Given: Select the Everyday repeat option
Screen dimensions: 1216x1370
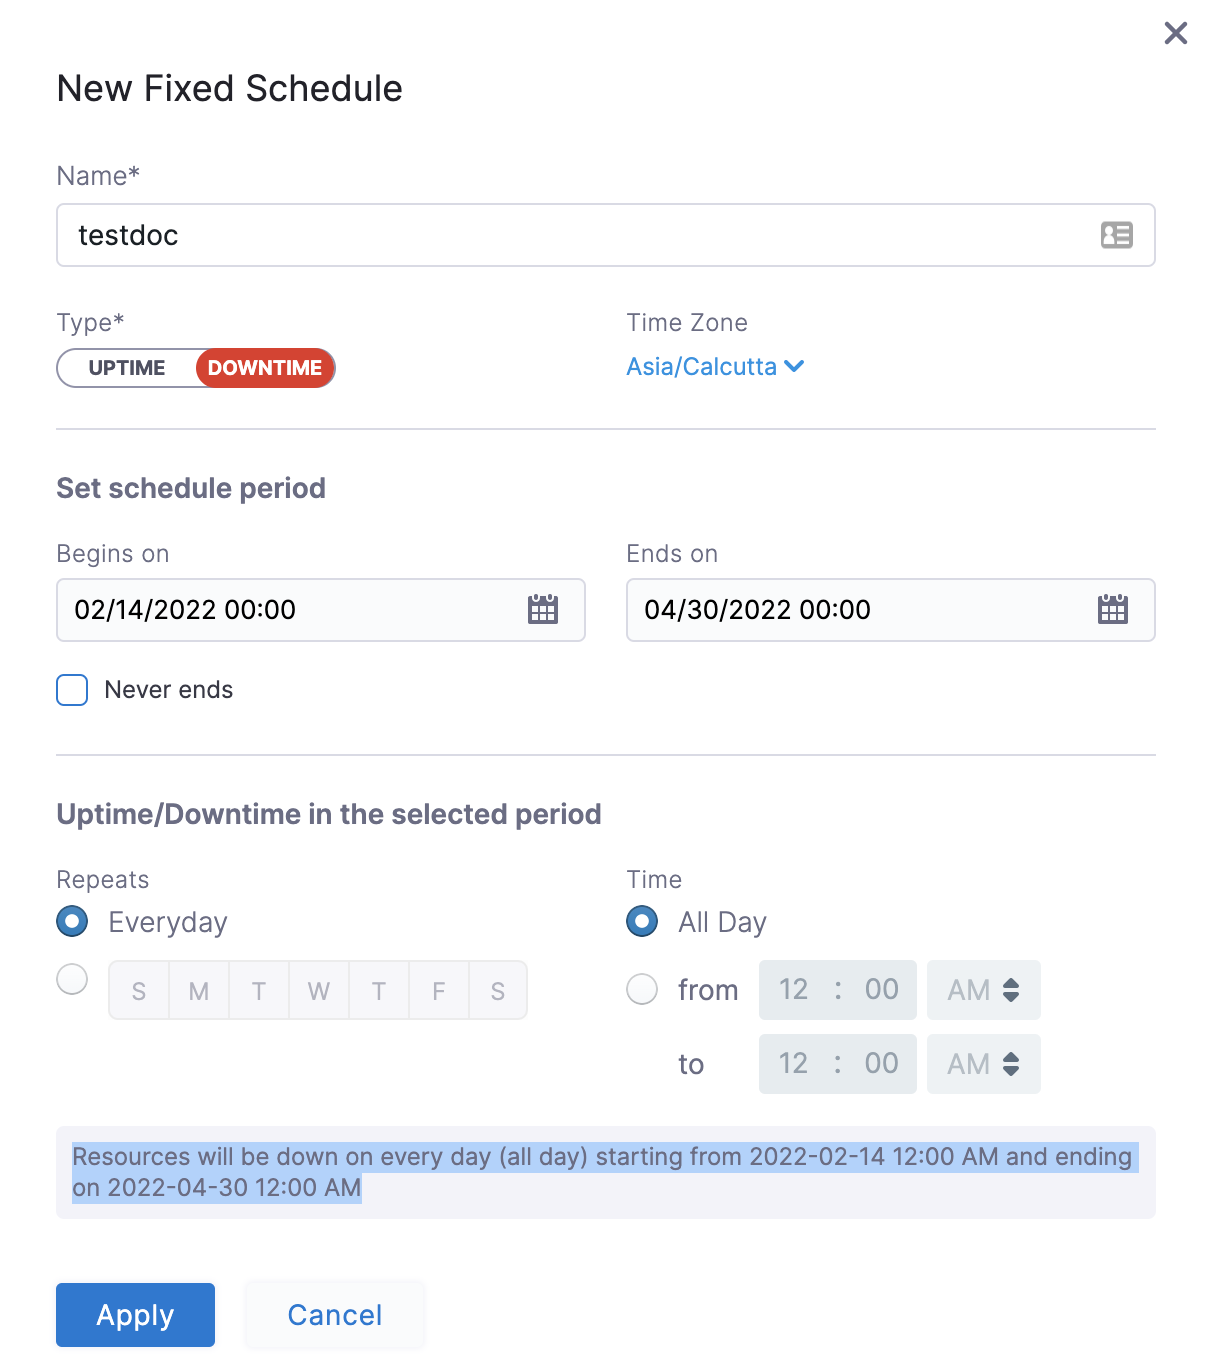Looking at the screenshot, I should tap(72, 921).
